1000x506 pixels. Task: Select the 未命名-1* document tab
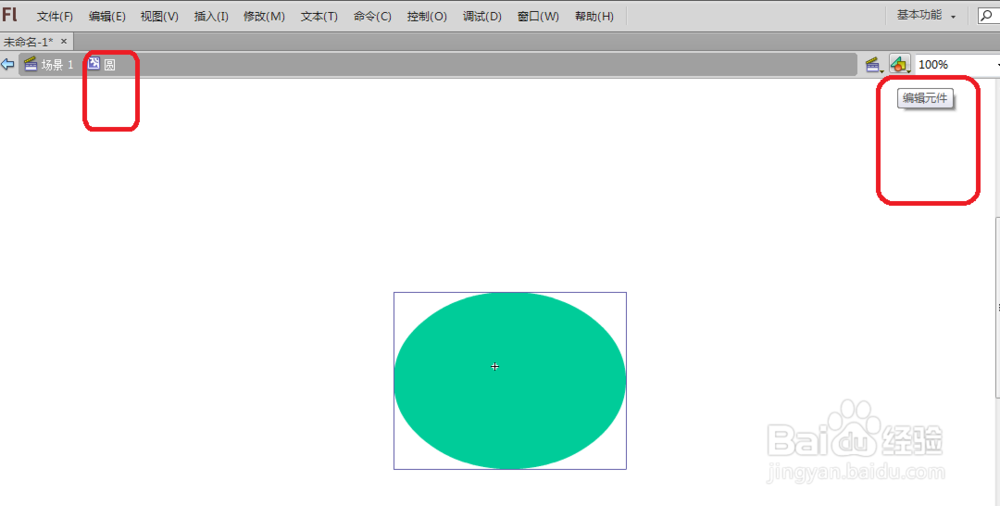pyautogui.click(x=29, y=41)
